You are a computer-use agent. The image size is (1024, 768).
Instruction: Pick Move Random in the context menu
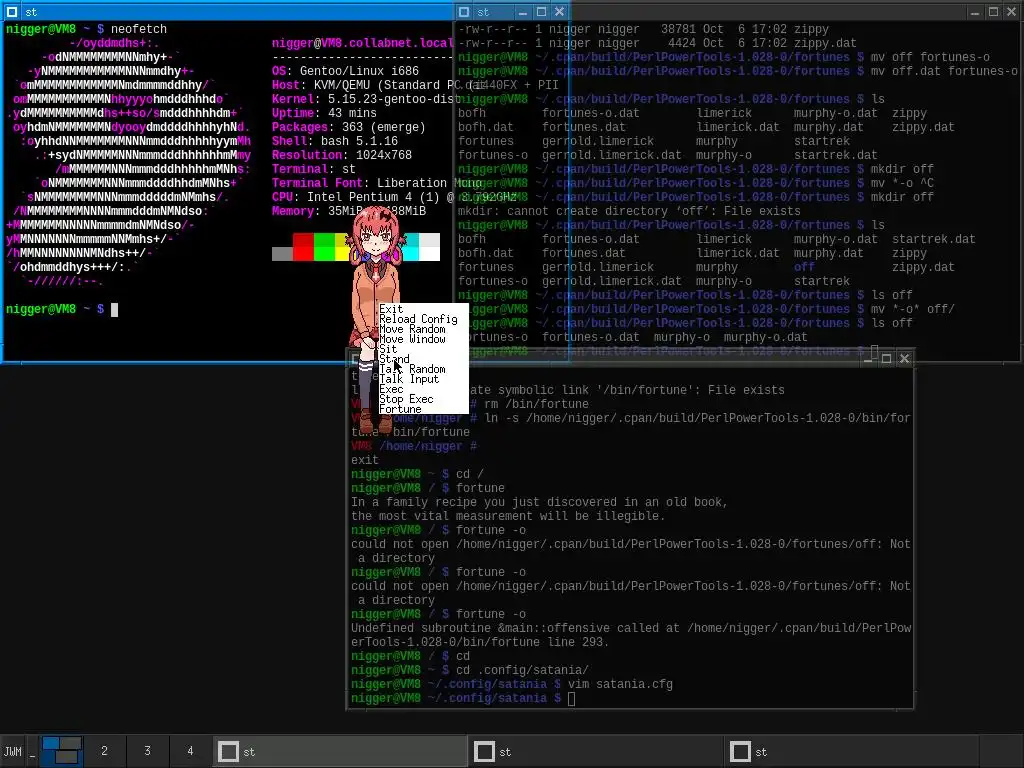(x=412, y=329)
